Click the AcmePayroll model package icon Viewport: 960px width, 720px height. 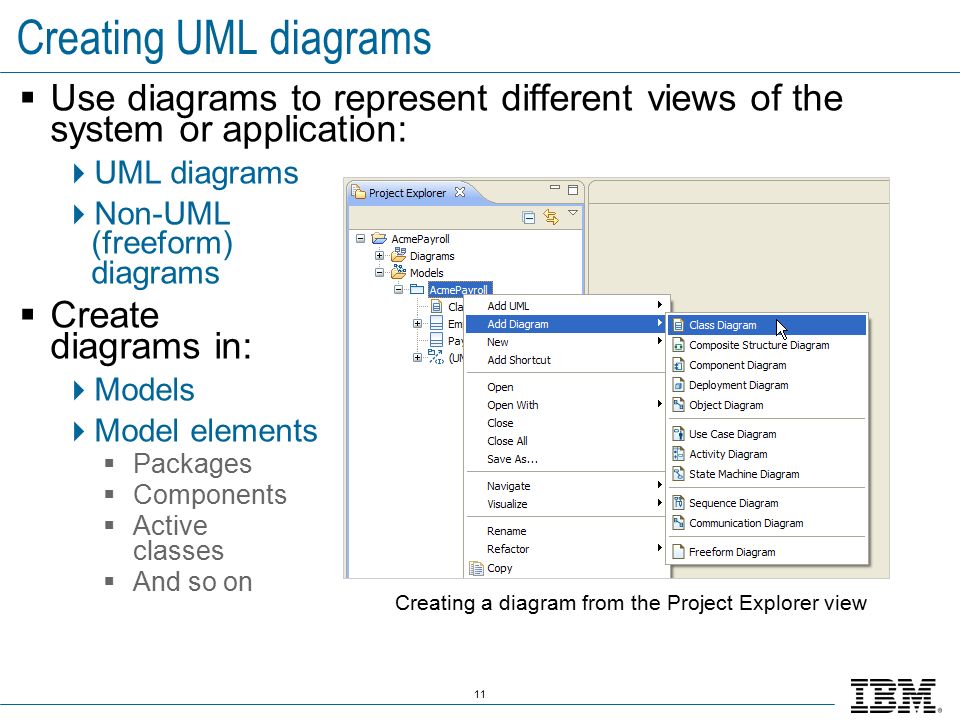417,290
